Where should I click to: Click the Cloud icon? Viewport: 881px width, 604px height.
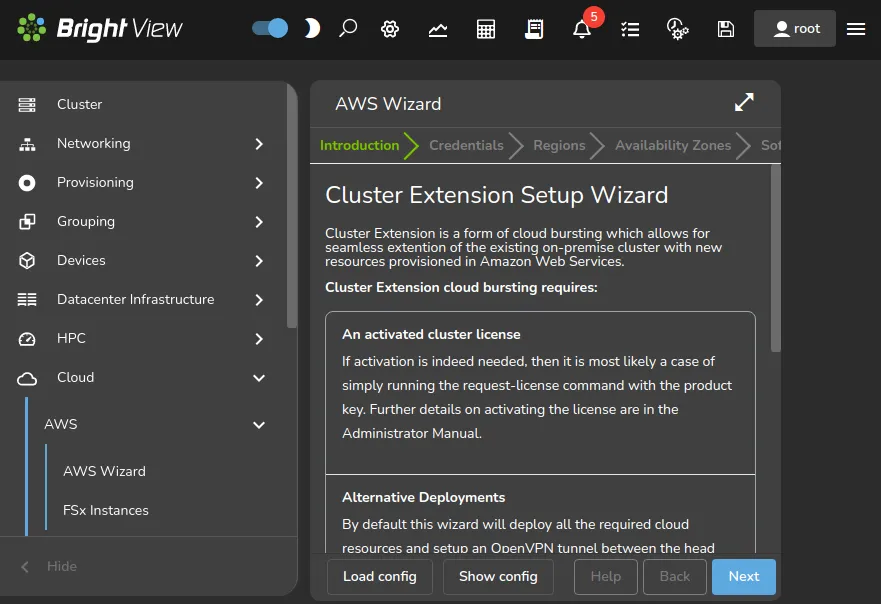tap(27, 379)
